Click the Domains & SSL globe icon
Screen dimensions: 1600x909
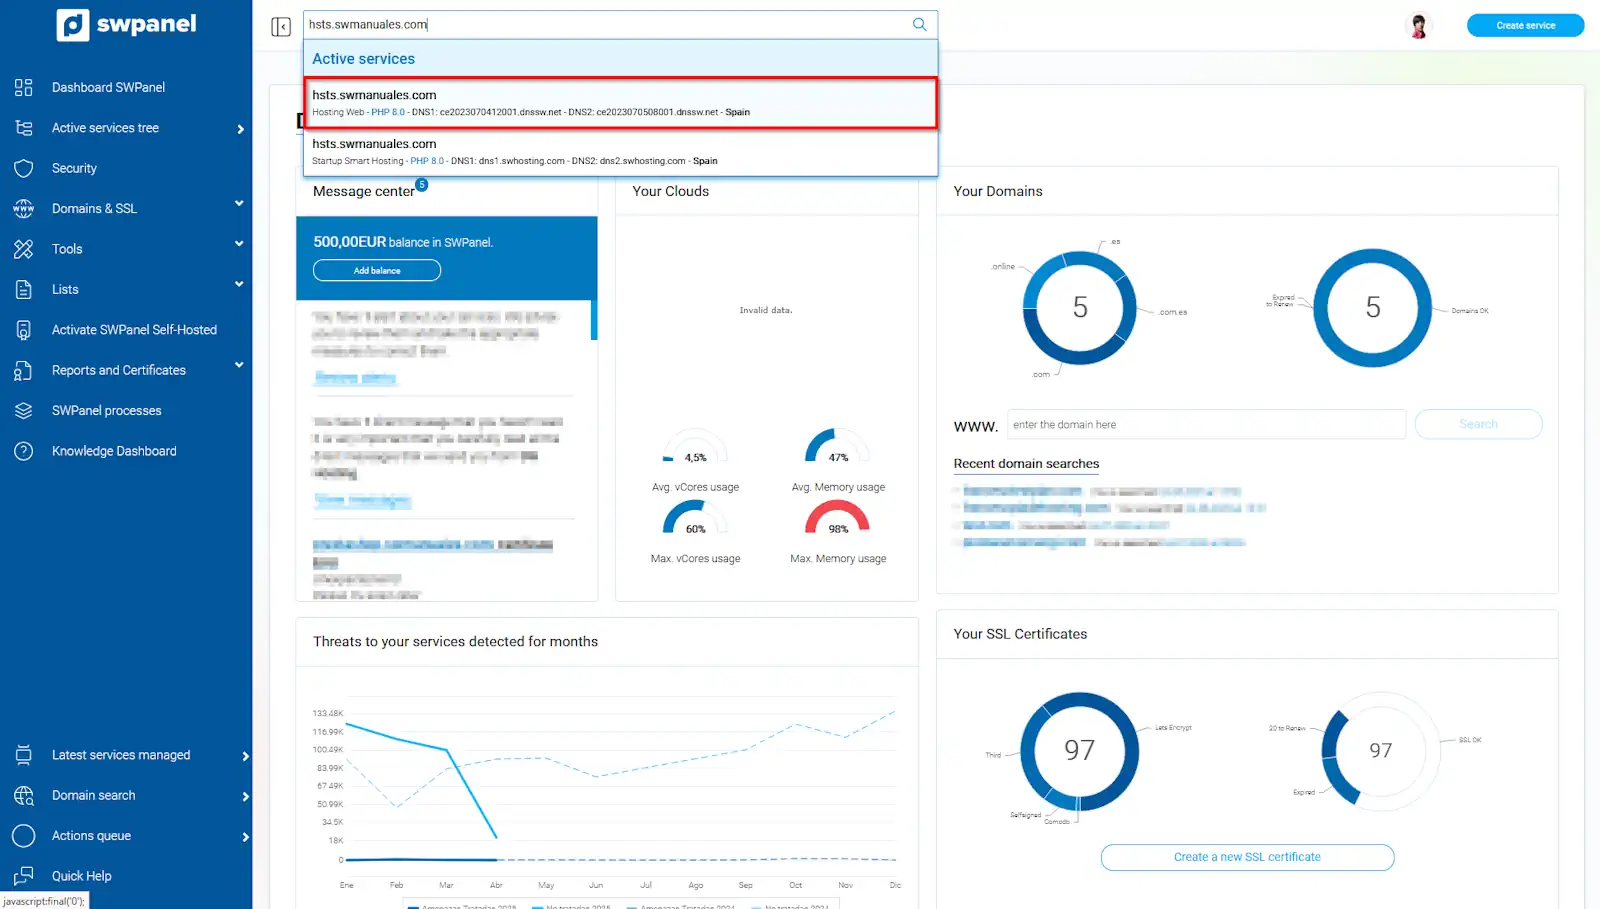pyautogui.click(x=24, y=209)
